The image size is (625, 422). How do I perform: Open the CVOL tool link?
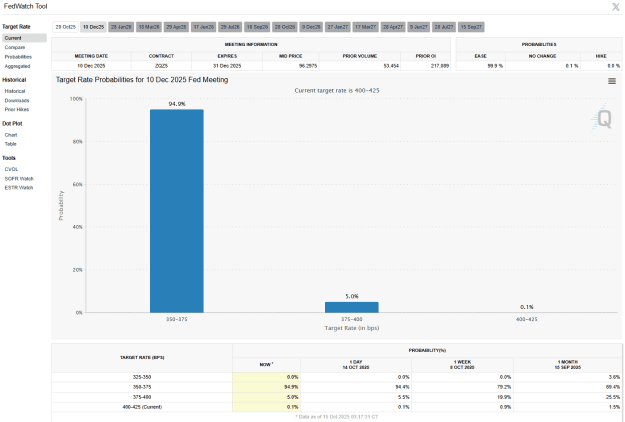[11, 169]
